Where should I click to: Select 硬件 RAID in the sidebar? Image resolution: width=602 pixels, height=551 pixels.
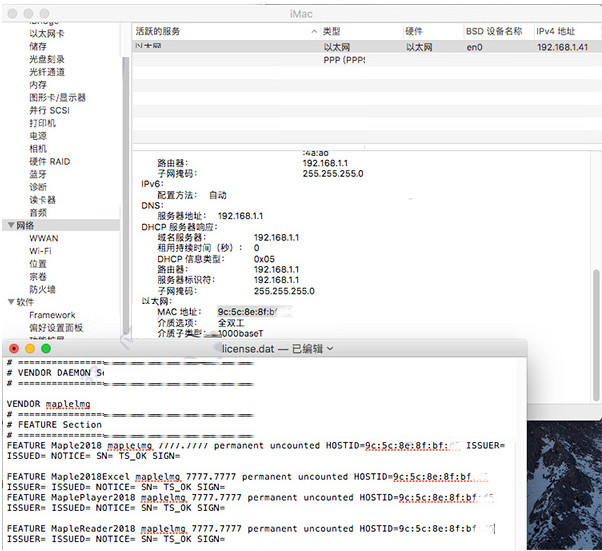(50, 161)
